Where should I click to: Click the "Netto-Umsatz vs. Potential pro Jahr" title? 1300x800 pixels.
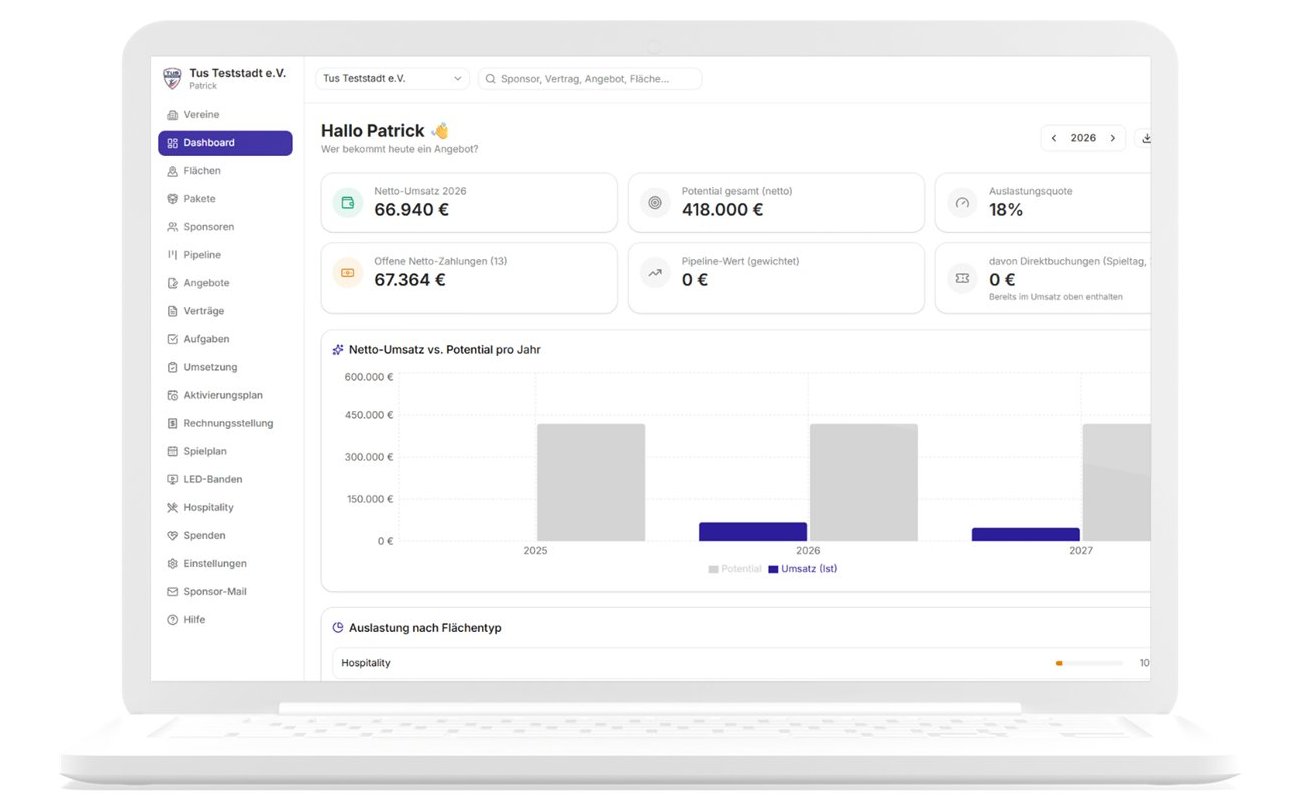445,350
